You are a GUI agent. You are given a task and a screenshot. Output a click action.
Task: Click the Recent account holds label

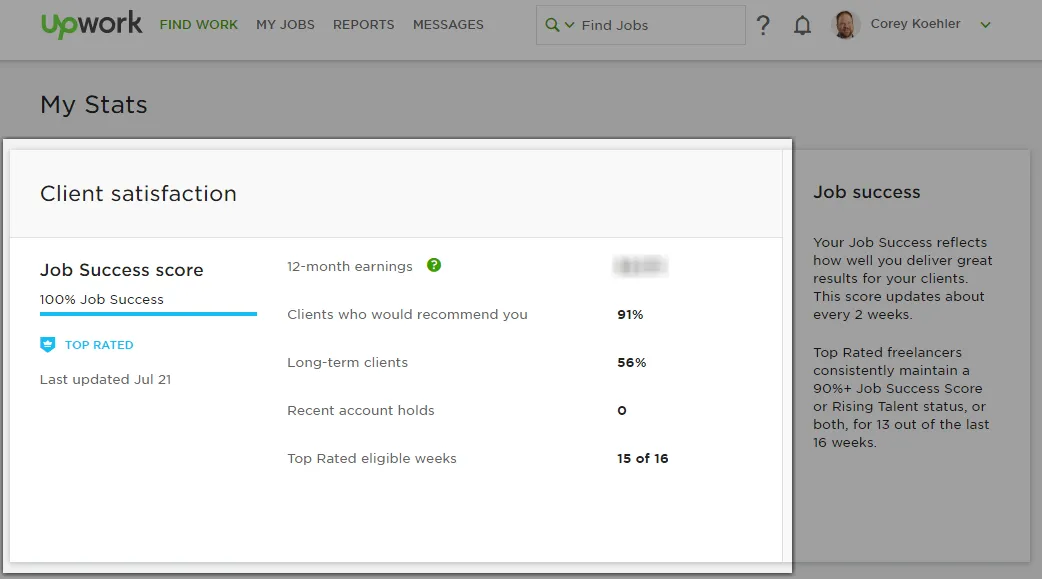[x=361, y=411]
